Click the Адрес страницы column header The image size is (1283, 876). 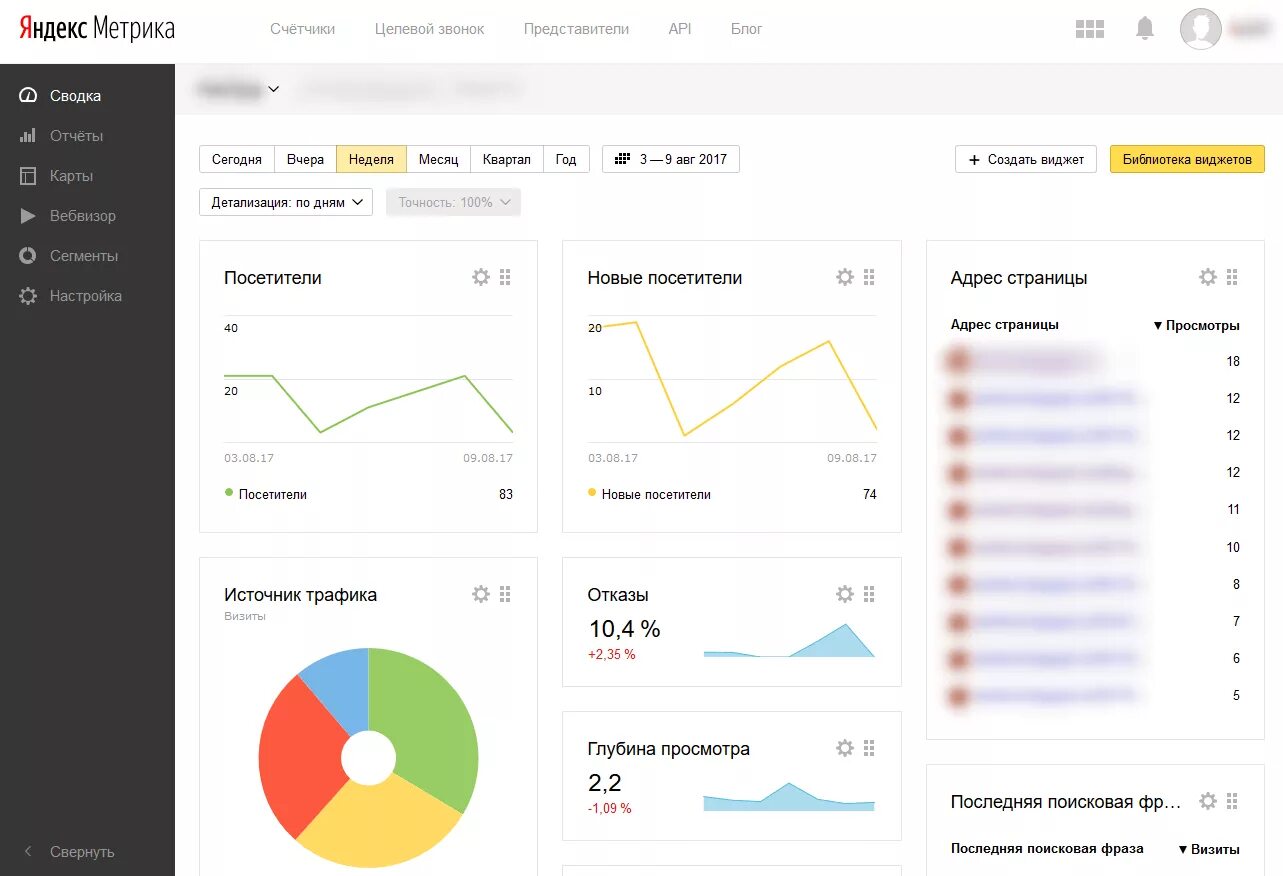click(1004, 325)
